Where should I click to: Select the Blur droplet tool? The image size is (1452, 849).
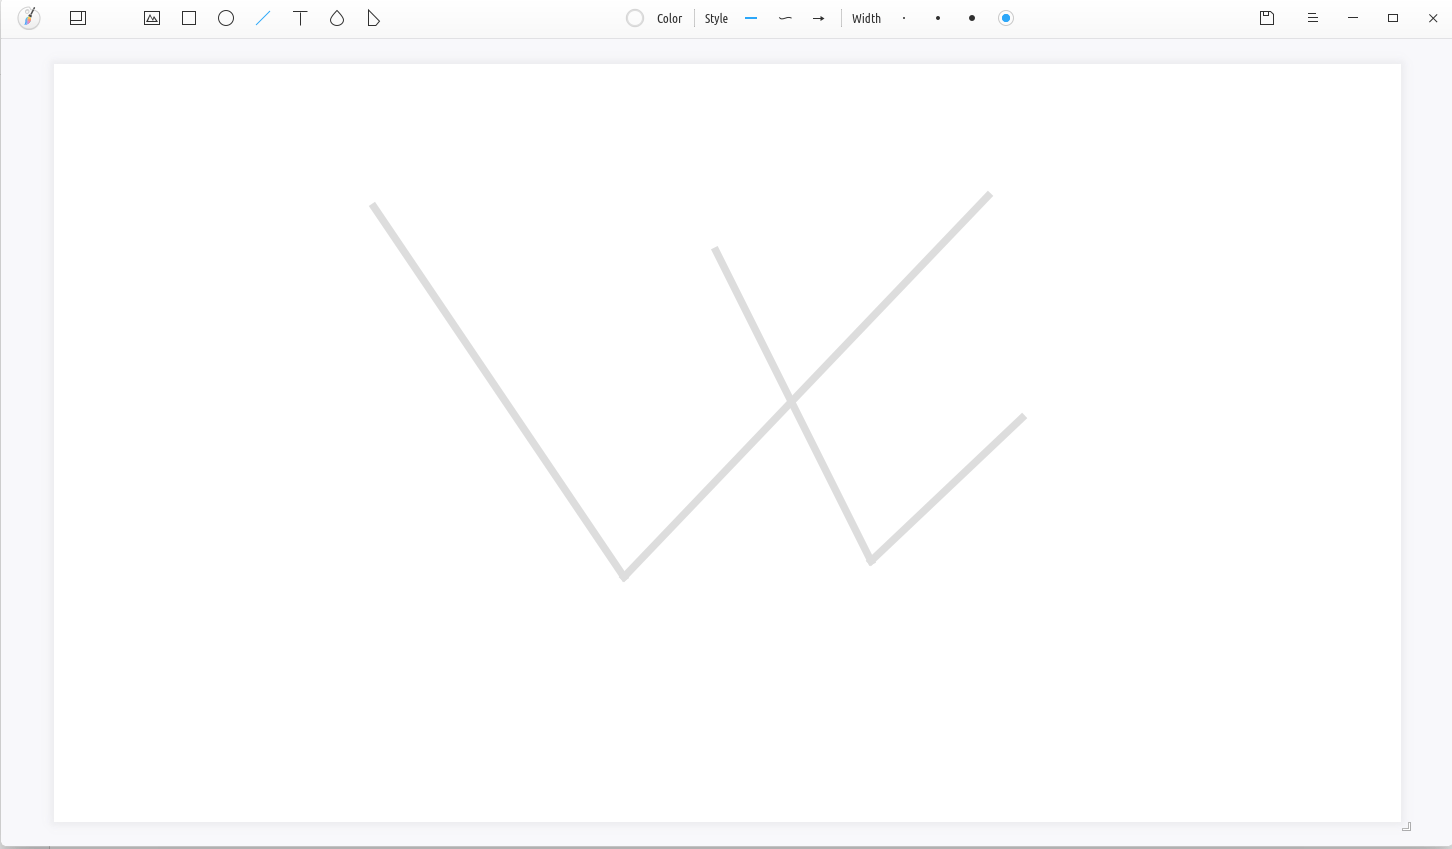[337, 18]
